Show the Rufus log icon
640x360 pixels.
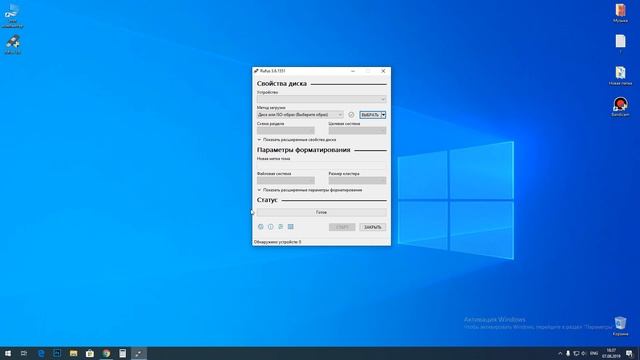(291, 227)
